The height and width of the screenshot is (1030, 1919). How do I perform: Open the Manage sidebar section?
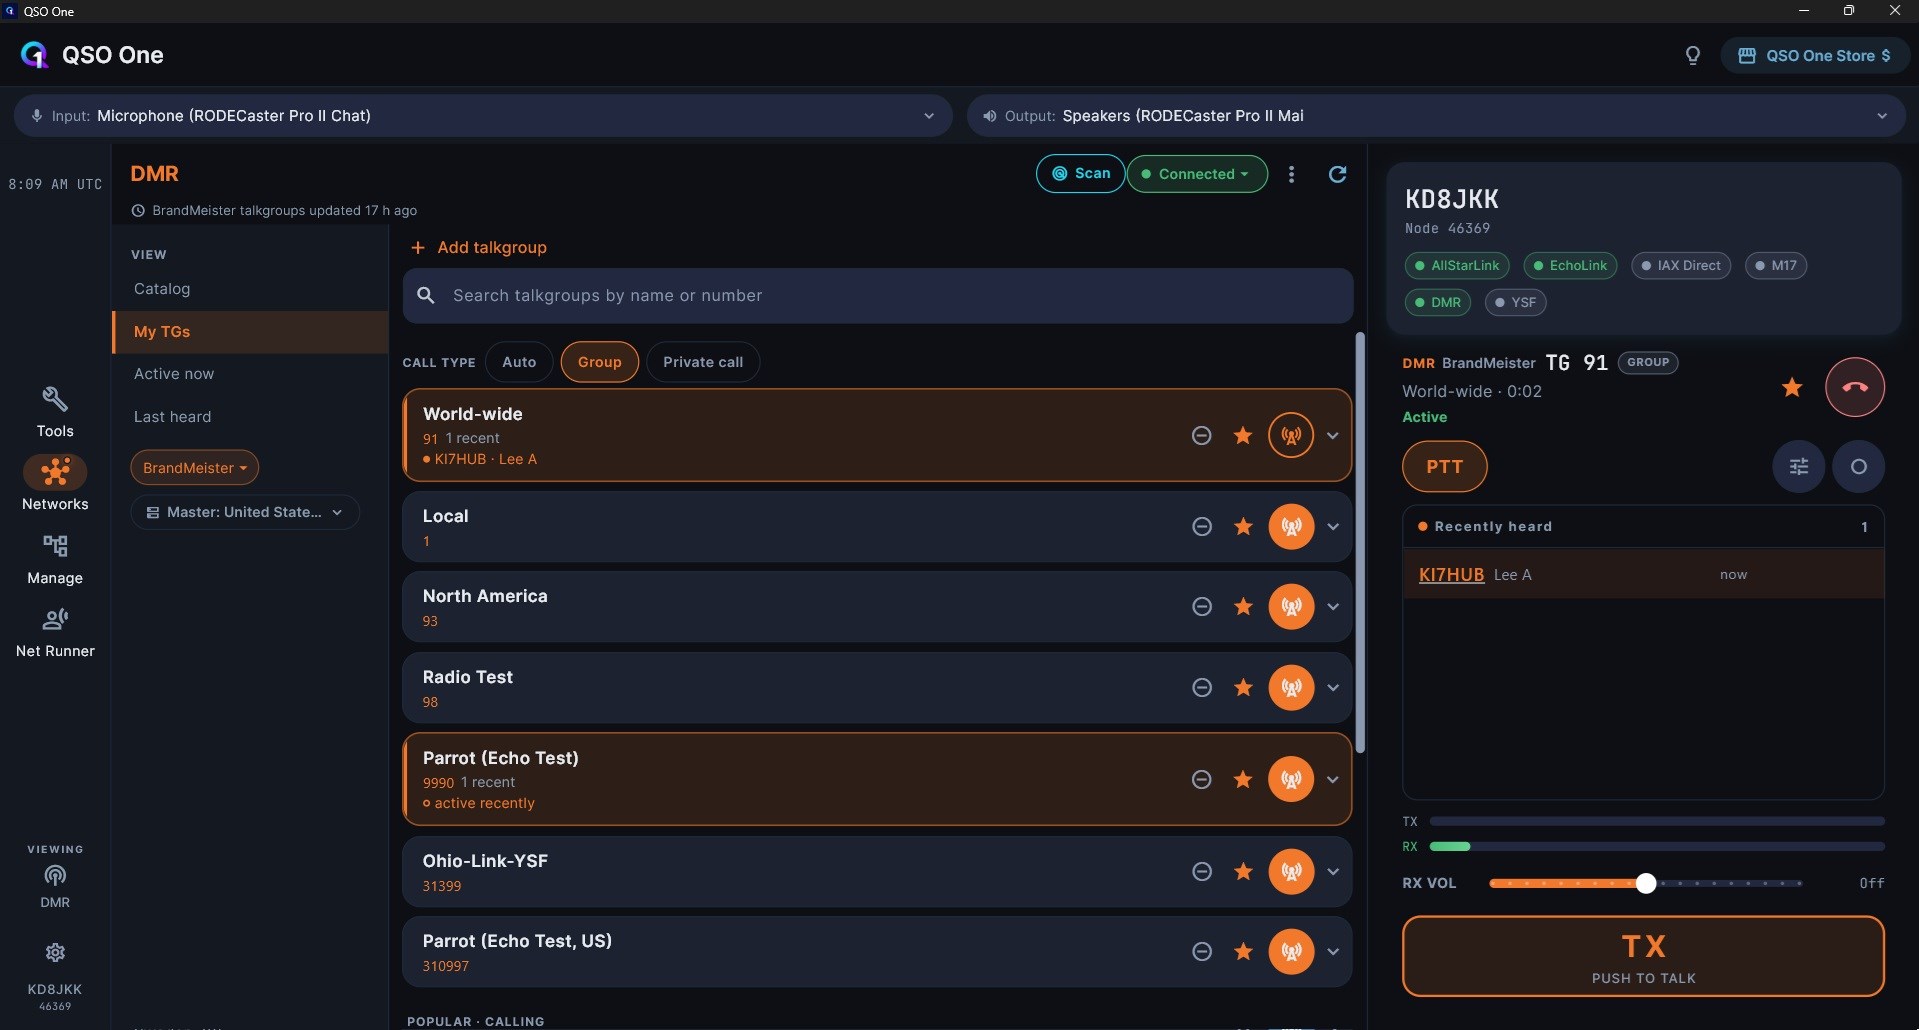[x=55, y=559]
